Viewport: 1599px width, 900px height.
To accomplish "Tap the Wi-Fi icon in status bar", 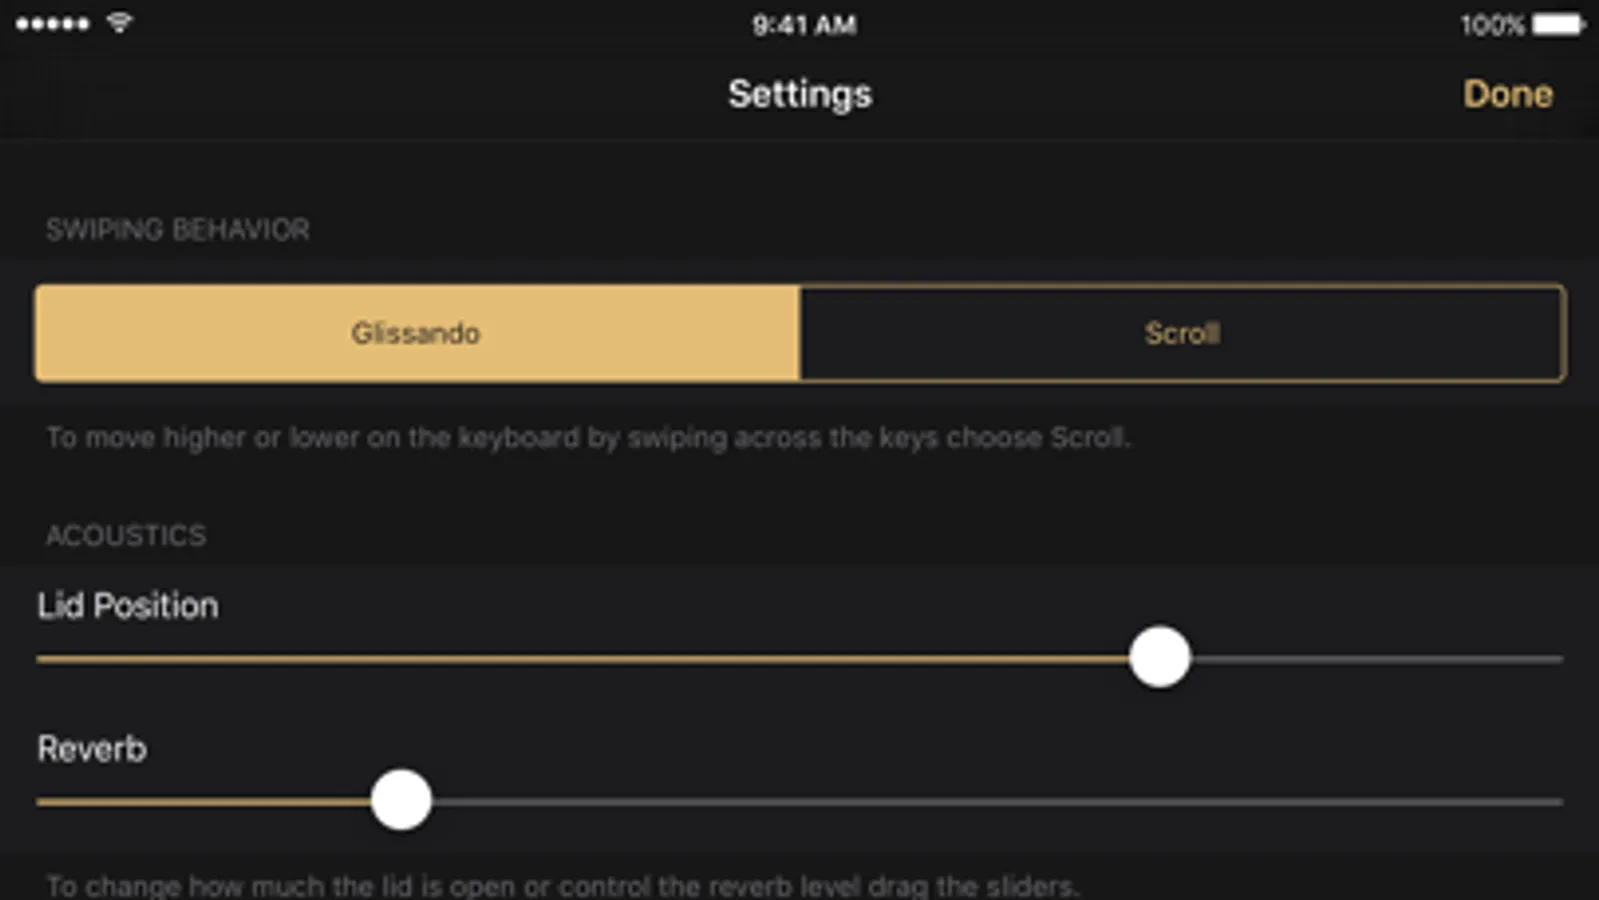I will [x=119, y=23].
